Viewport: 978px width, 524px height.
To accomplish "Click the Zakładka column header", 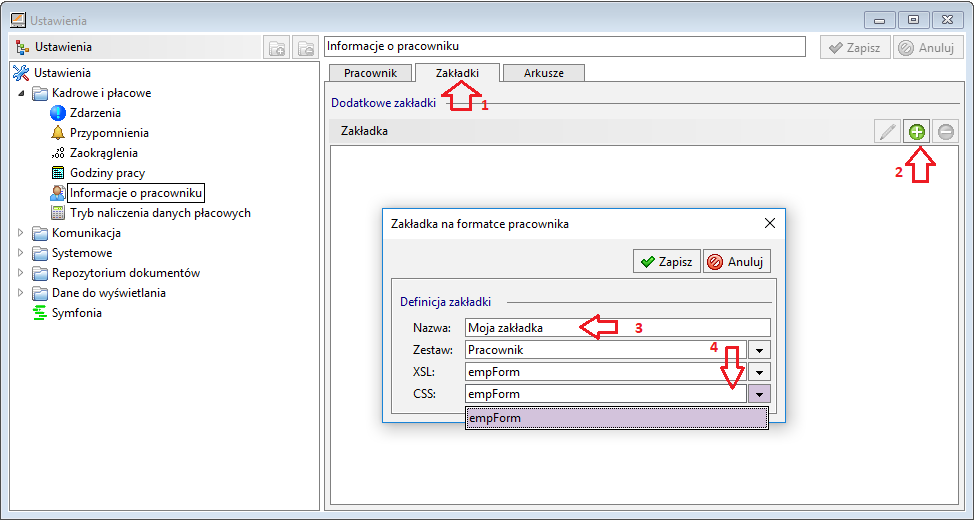I will point(364,132).
